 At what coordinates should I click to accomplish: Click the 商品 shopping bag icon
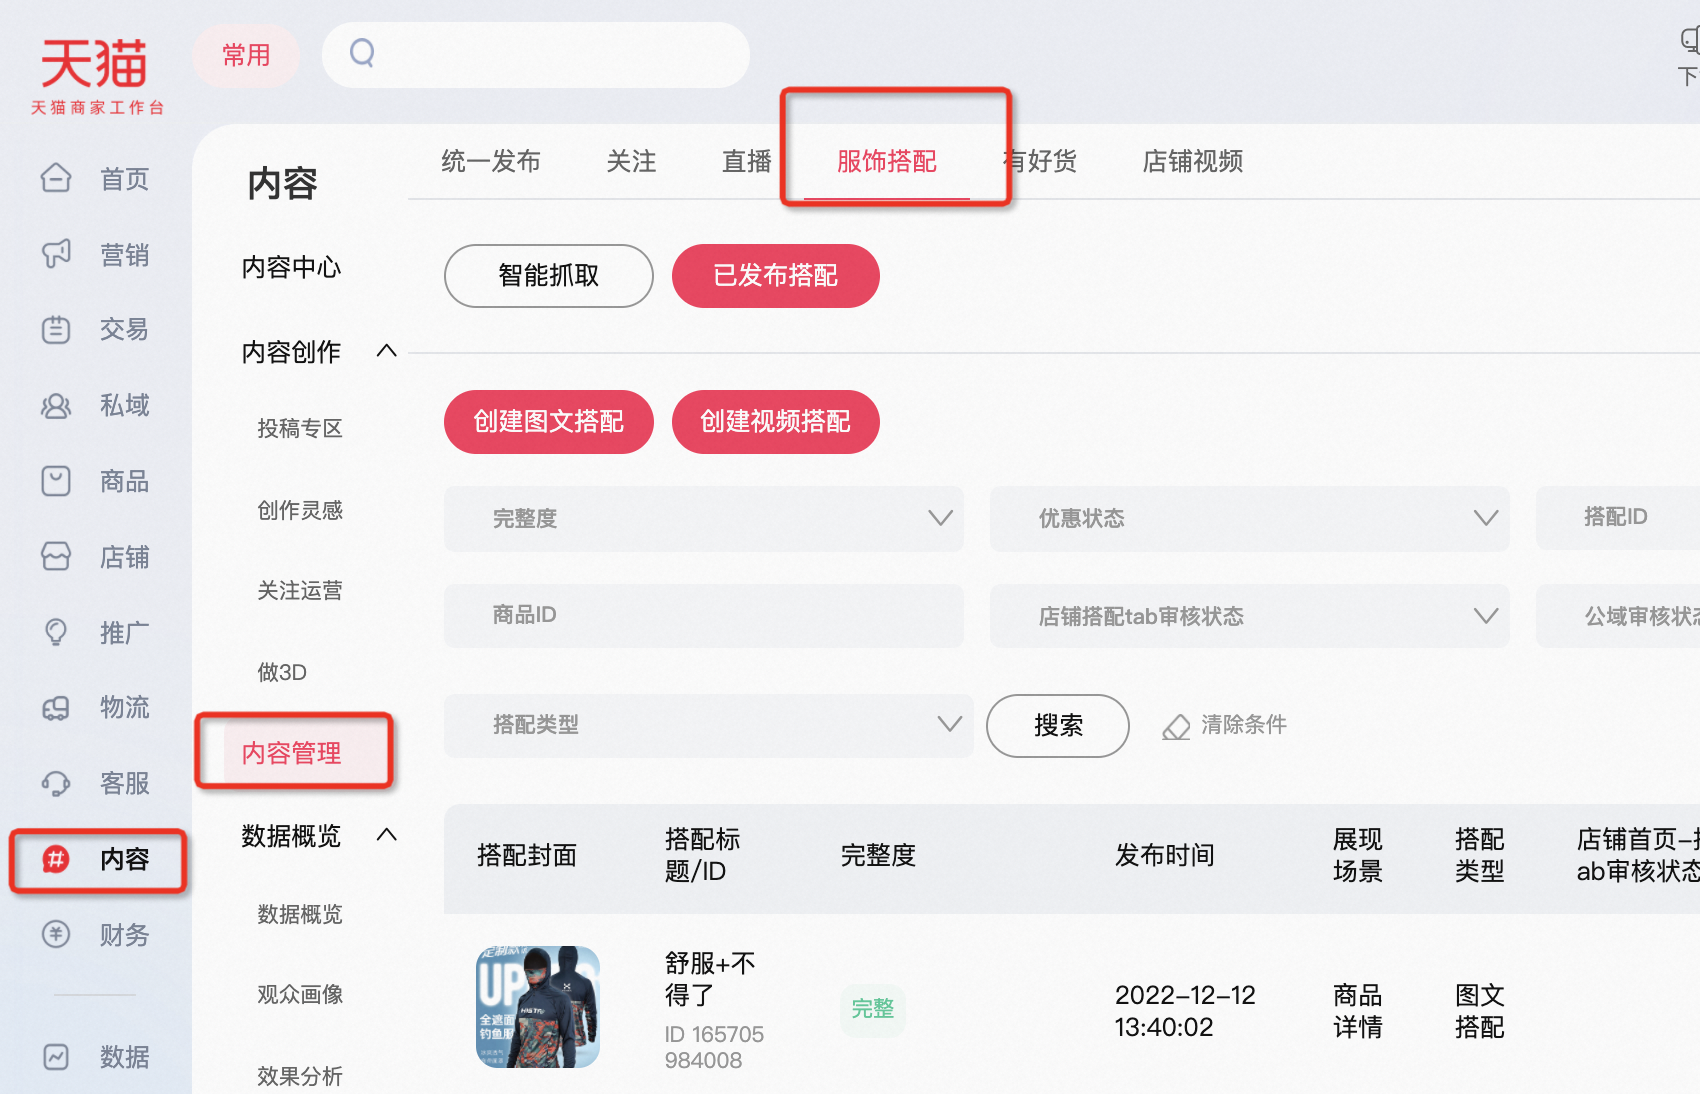[56, 481]
